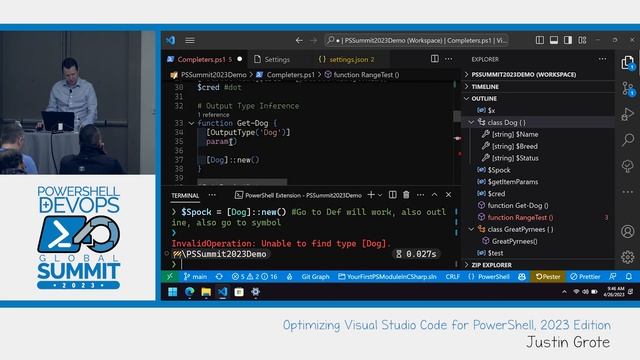Image resolution: width=640 pixels, height=360 pixels.
Task: Click the main git branch in status bar
Action: coord(195,276)
